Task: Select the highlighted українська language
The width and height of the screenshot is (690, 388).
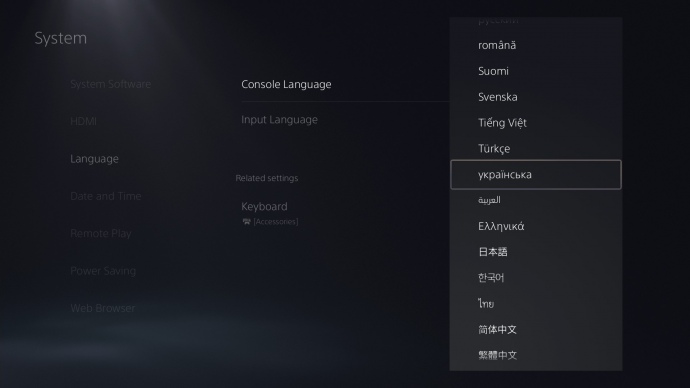Action: click(x=536, y=175)
